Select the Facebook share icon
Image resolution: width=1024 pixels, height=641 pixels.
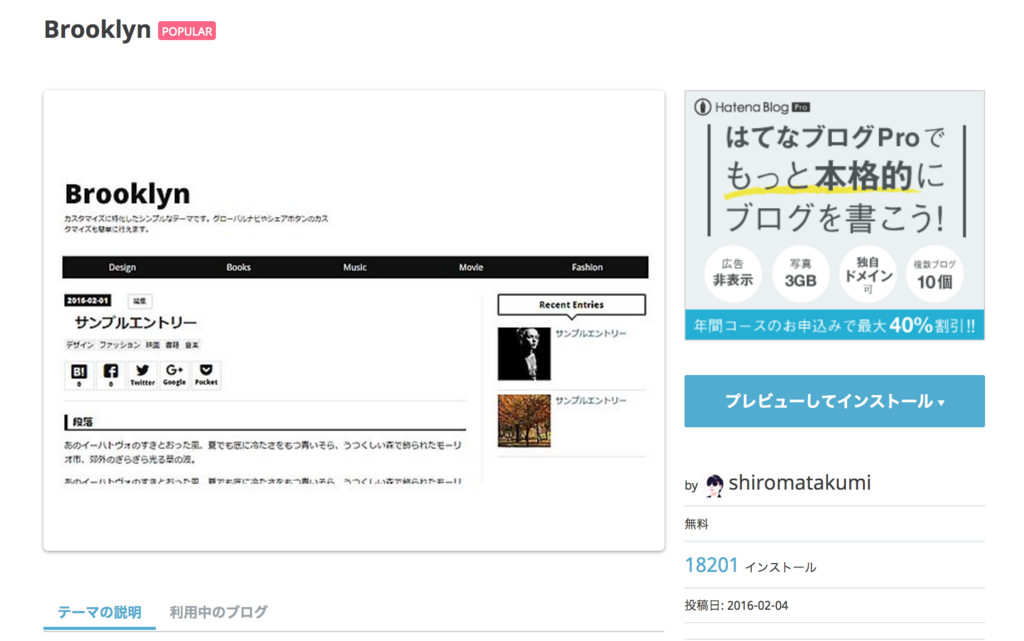tap(110, 375)
